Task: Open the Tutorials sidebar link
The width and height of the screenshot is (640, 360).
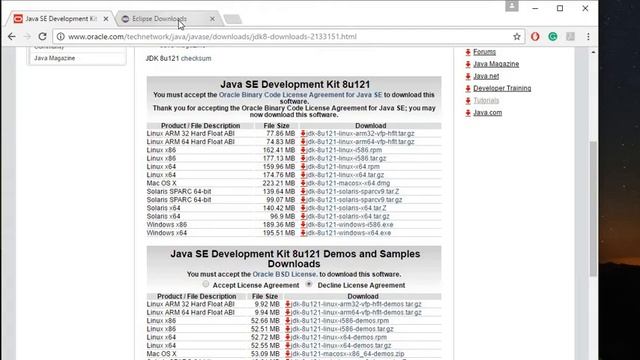Action: [486, 100]
